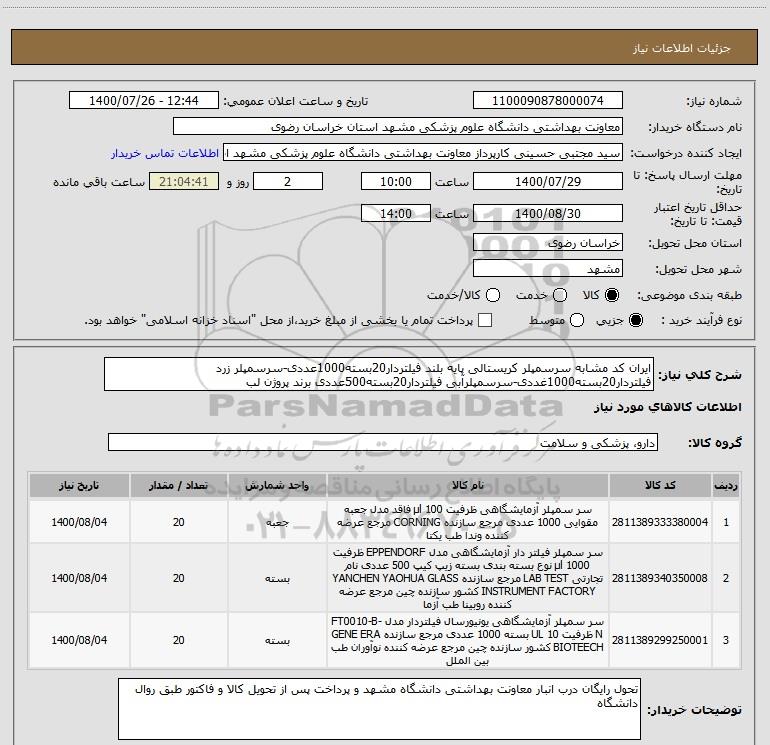Click the deadline time field 10:00

(x=396, y=181)
